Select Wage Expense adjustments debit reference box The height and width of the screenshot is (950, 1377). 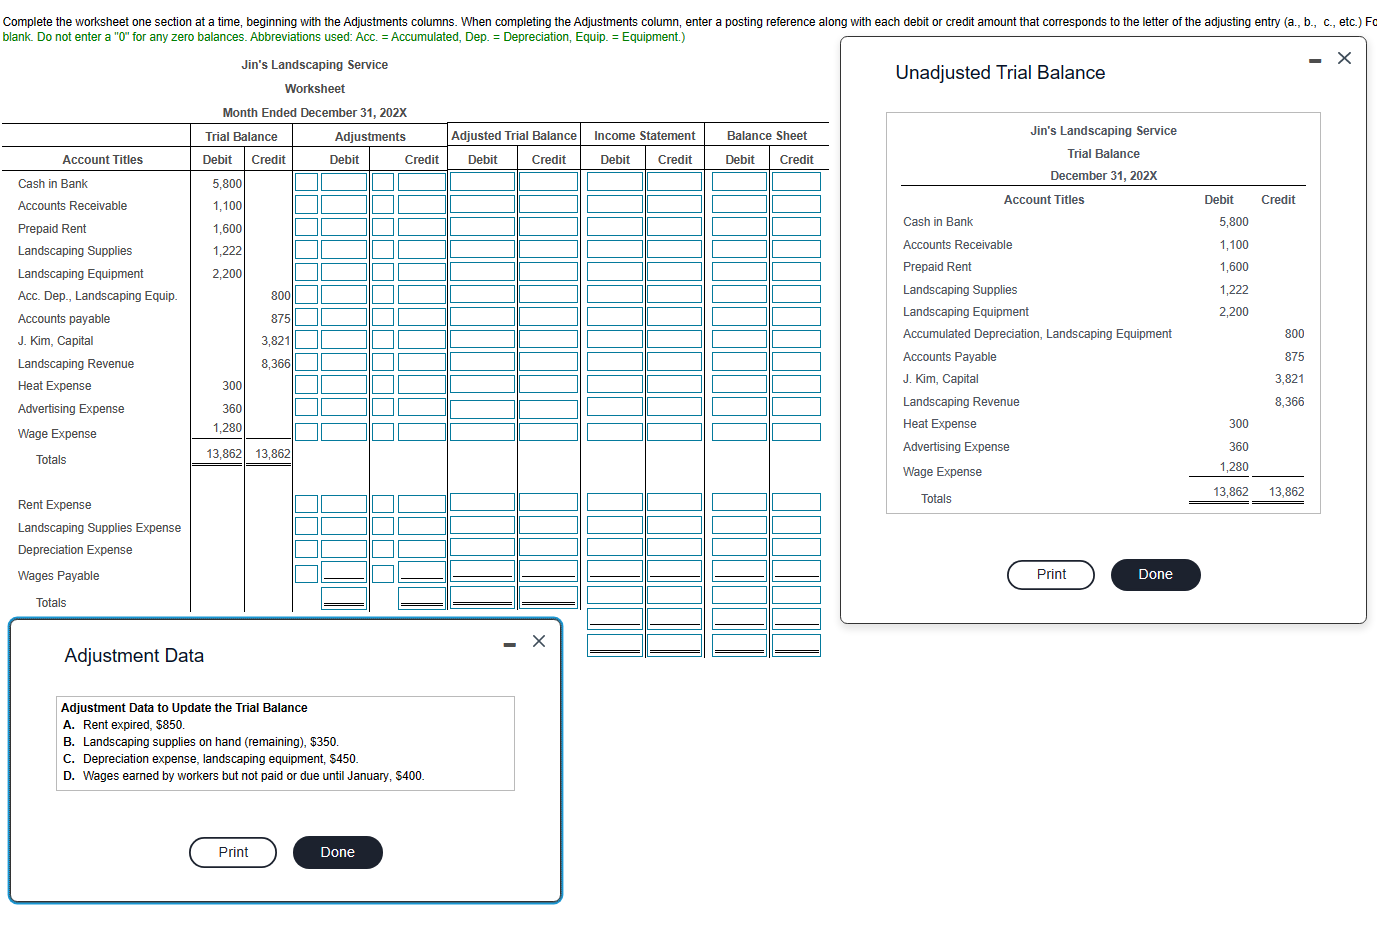(x=306, y=432)
